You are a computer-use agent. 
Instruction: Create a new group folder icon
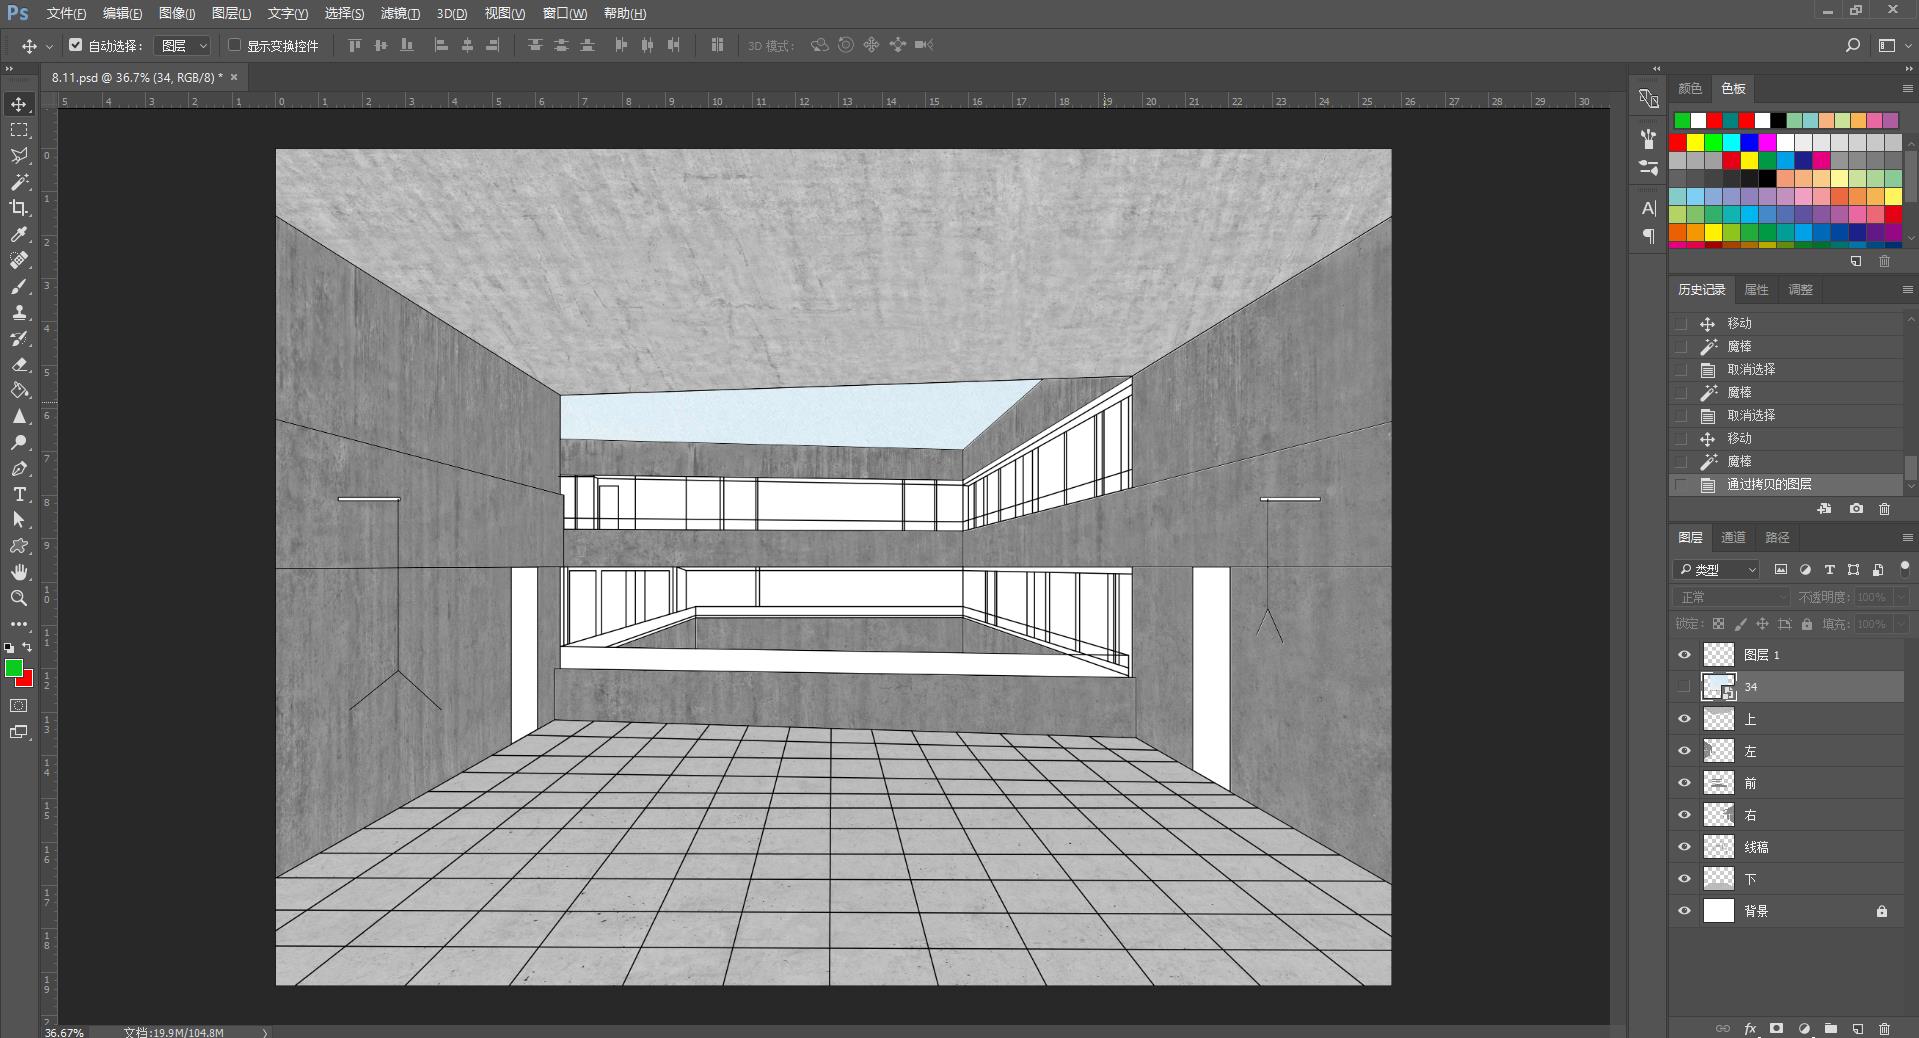point(1831,1028)
